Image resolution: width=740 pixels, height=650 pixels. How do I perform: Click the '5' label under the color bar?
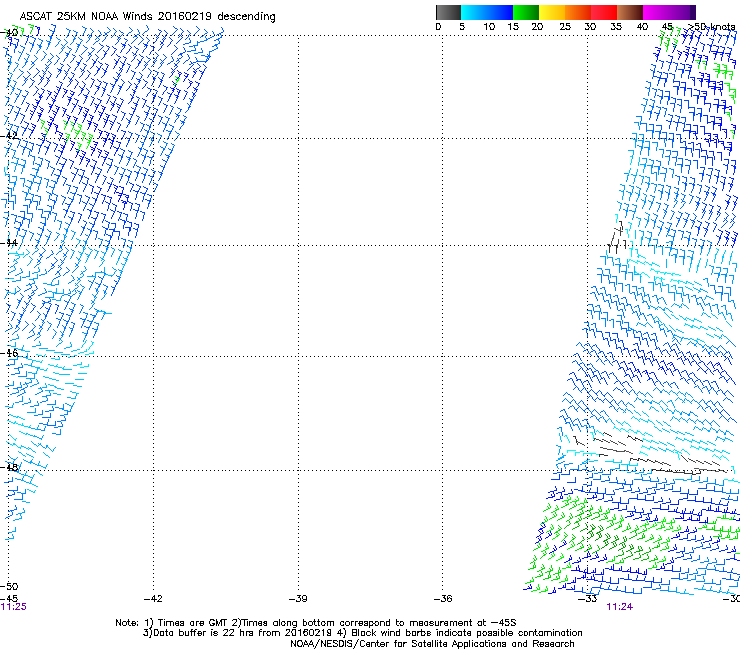coord(462,27)
